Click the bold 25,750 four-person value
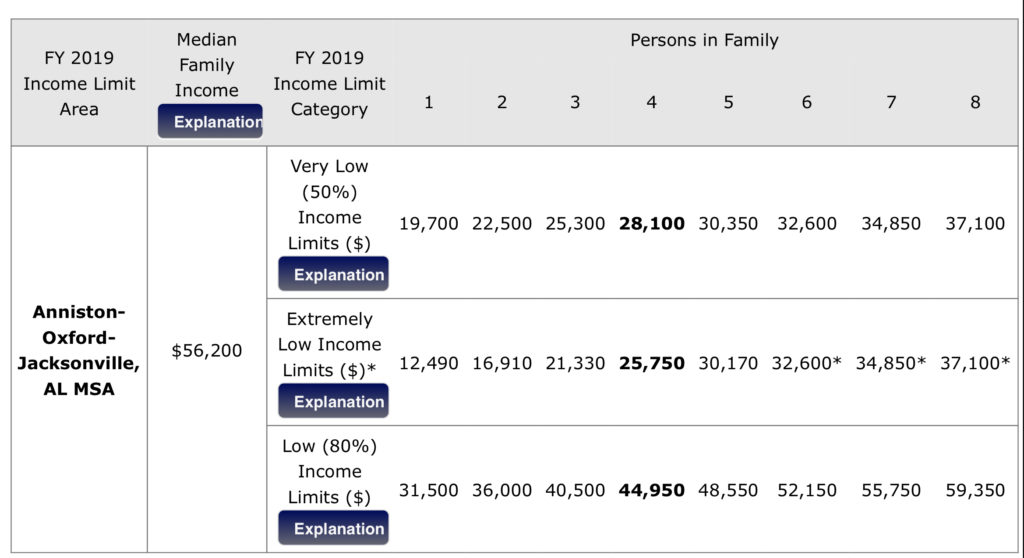This screenshot has width=1024, height=558. (652, 363)
